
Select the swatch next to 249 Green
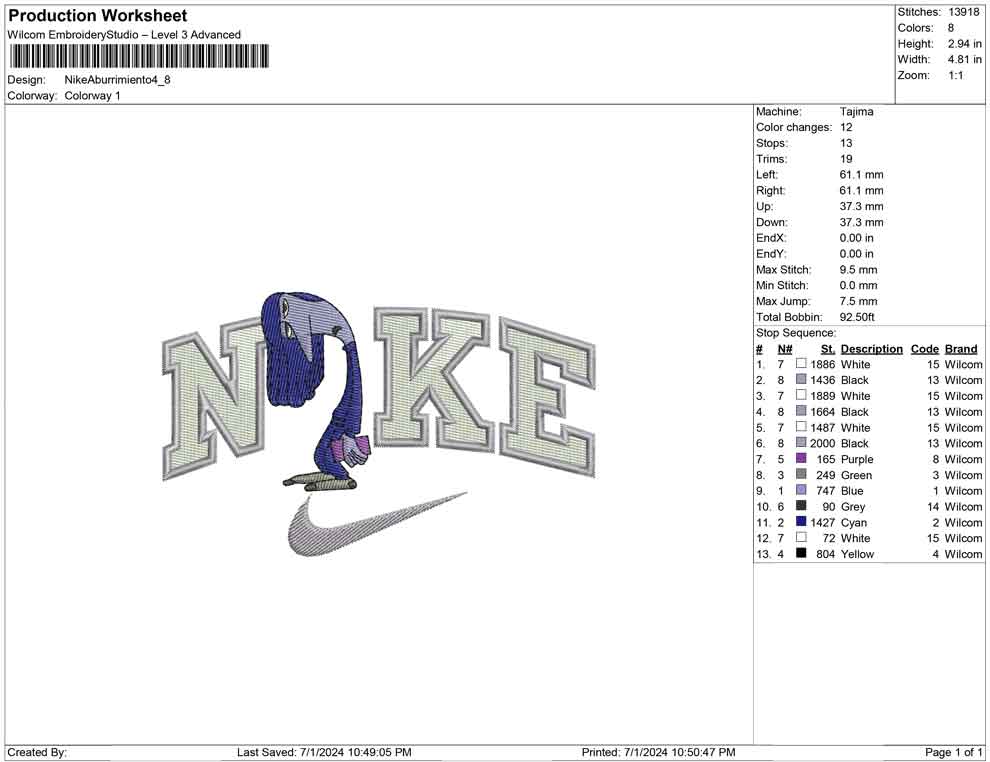[x=801, y=474]
